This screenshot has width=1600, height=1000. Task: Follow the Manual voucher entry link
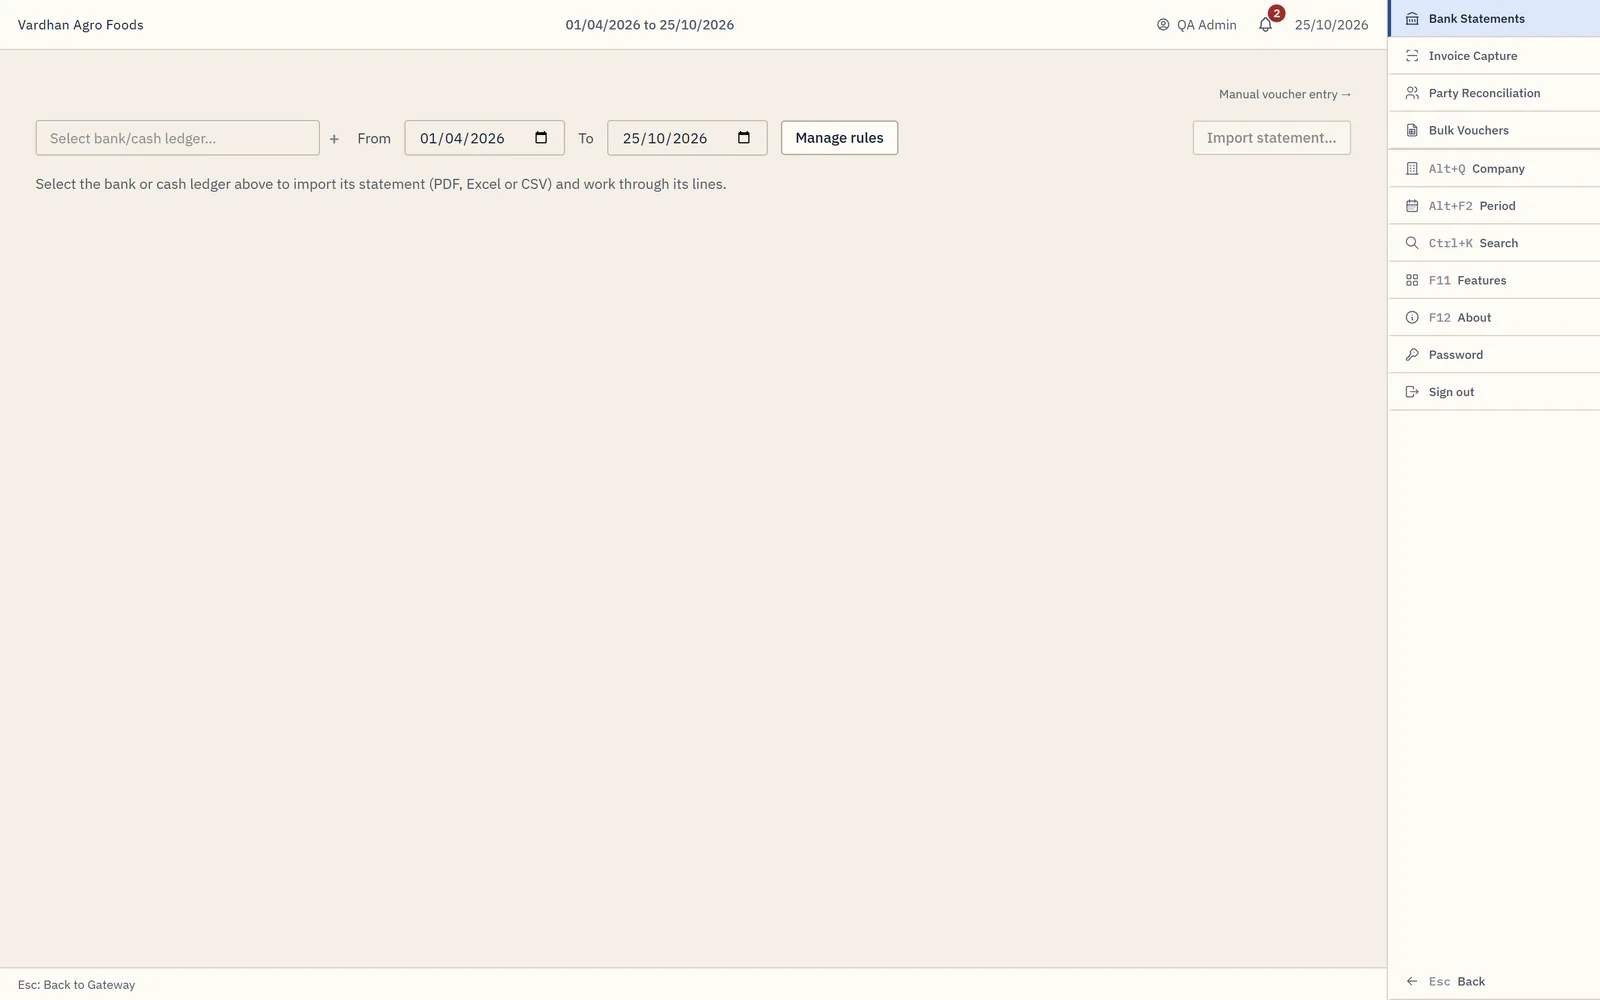[1285, 94]
